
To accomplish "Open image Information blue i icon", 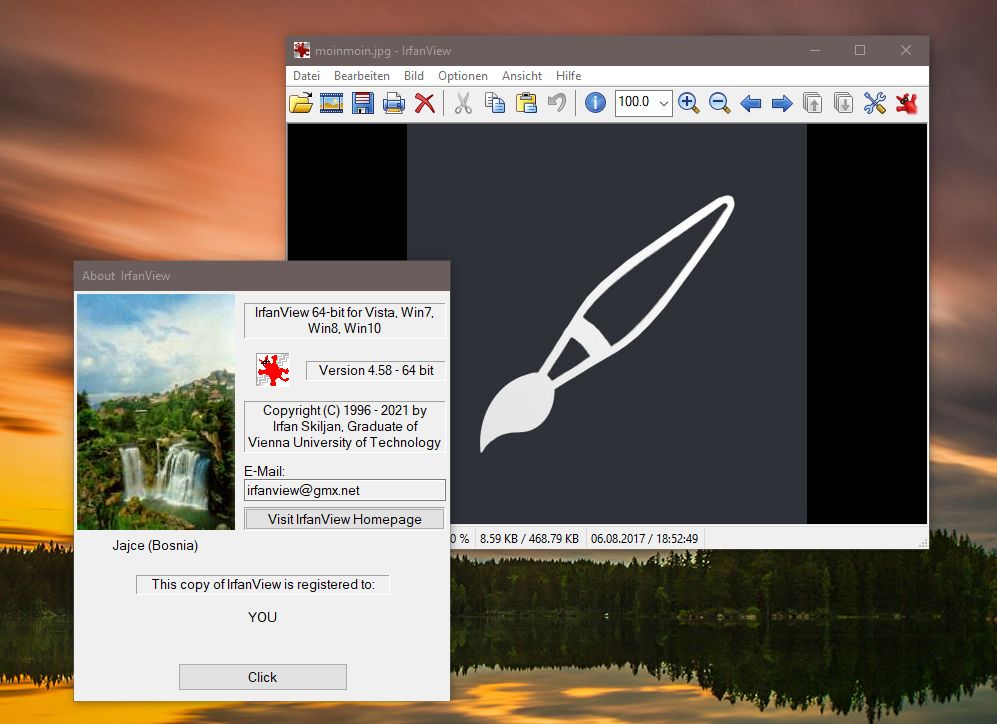I will pos(595,102).
